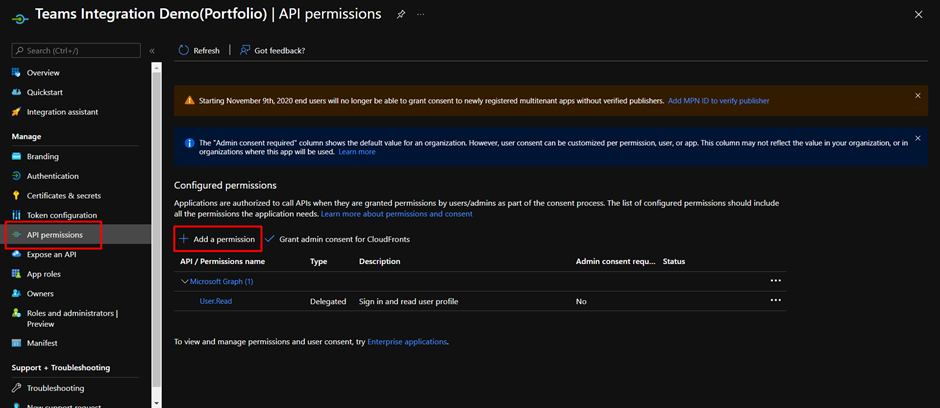Click the Integration assistant rocket icon
The width and height of the screenshot is (940, 408).
coord(17,112)
